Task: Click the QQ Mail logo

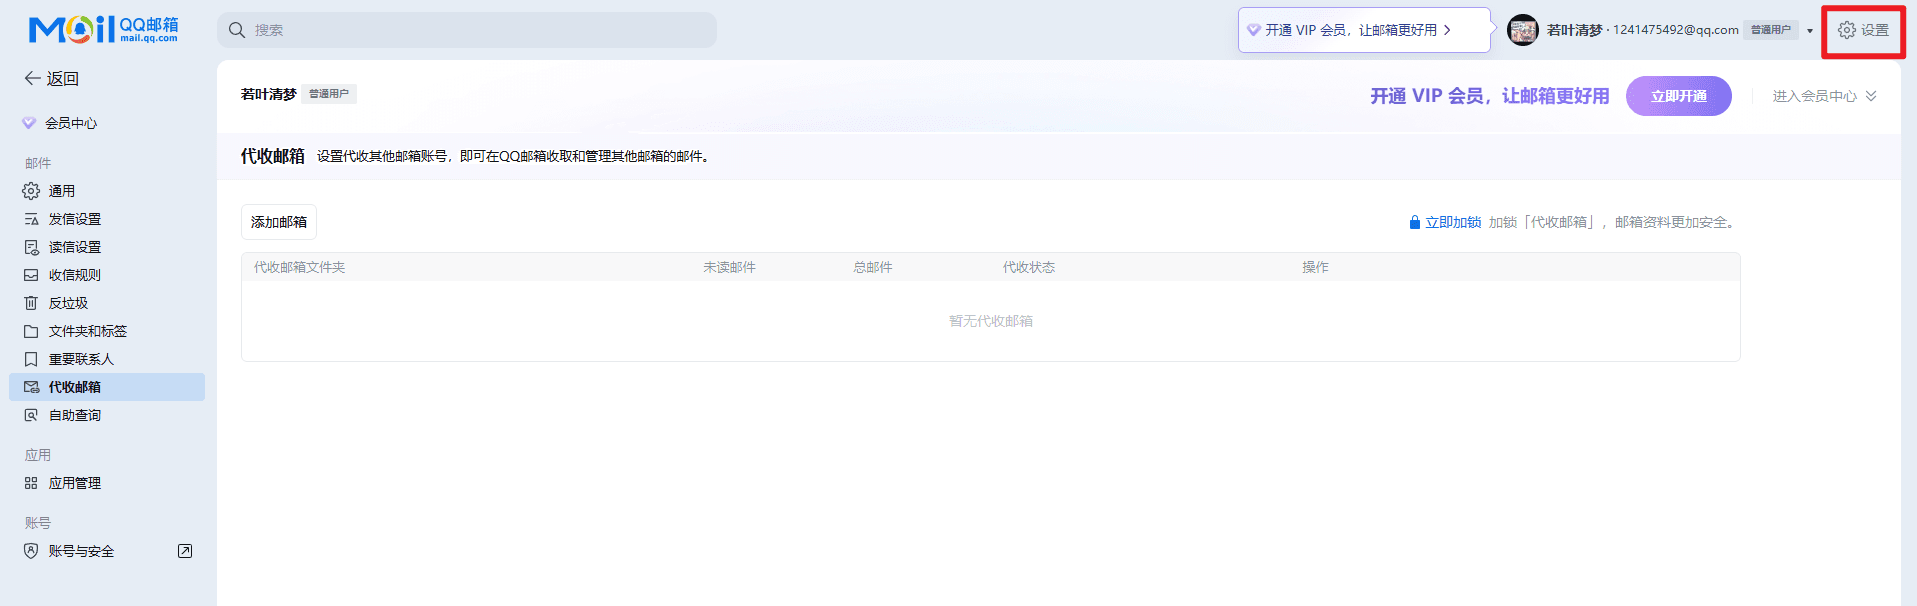Action: pos(103,30)
